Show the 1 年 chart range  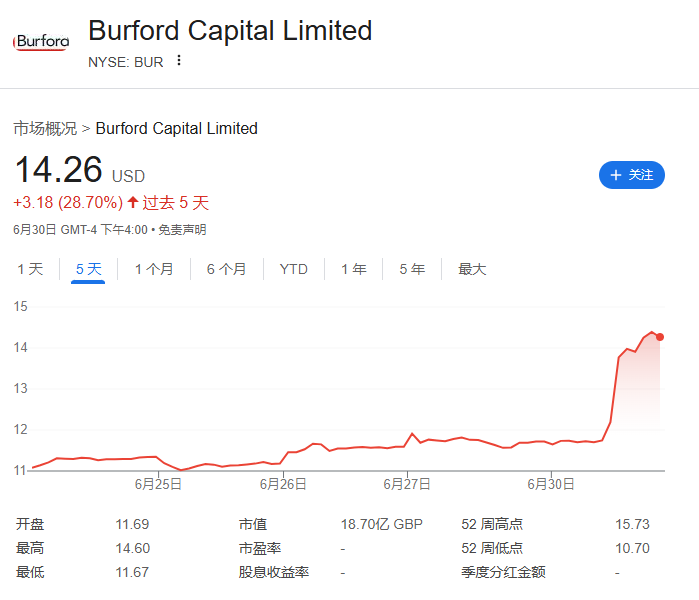click(x=353, y=269)
